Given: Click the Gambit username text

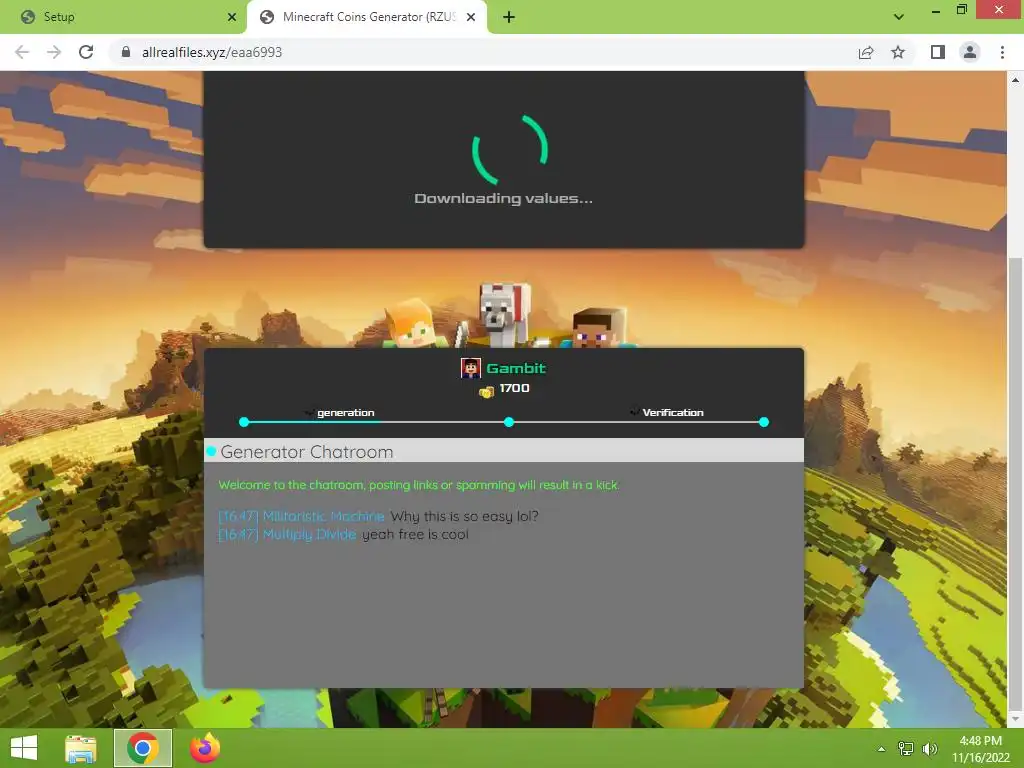Looking at the screenshot, I should click(x=516, y=368).
